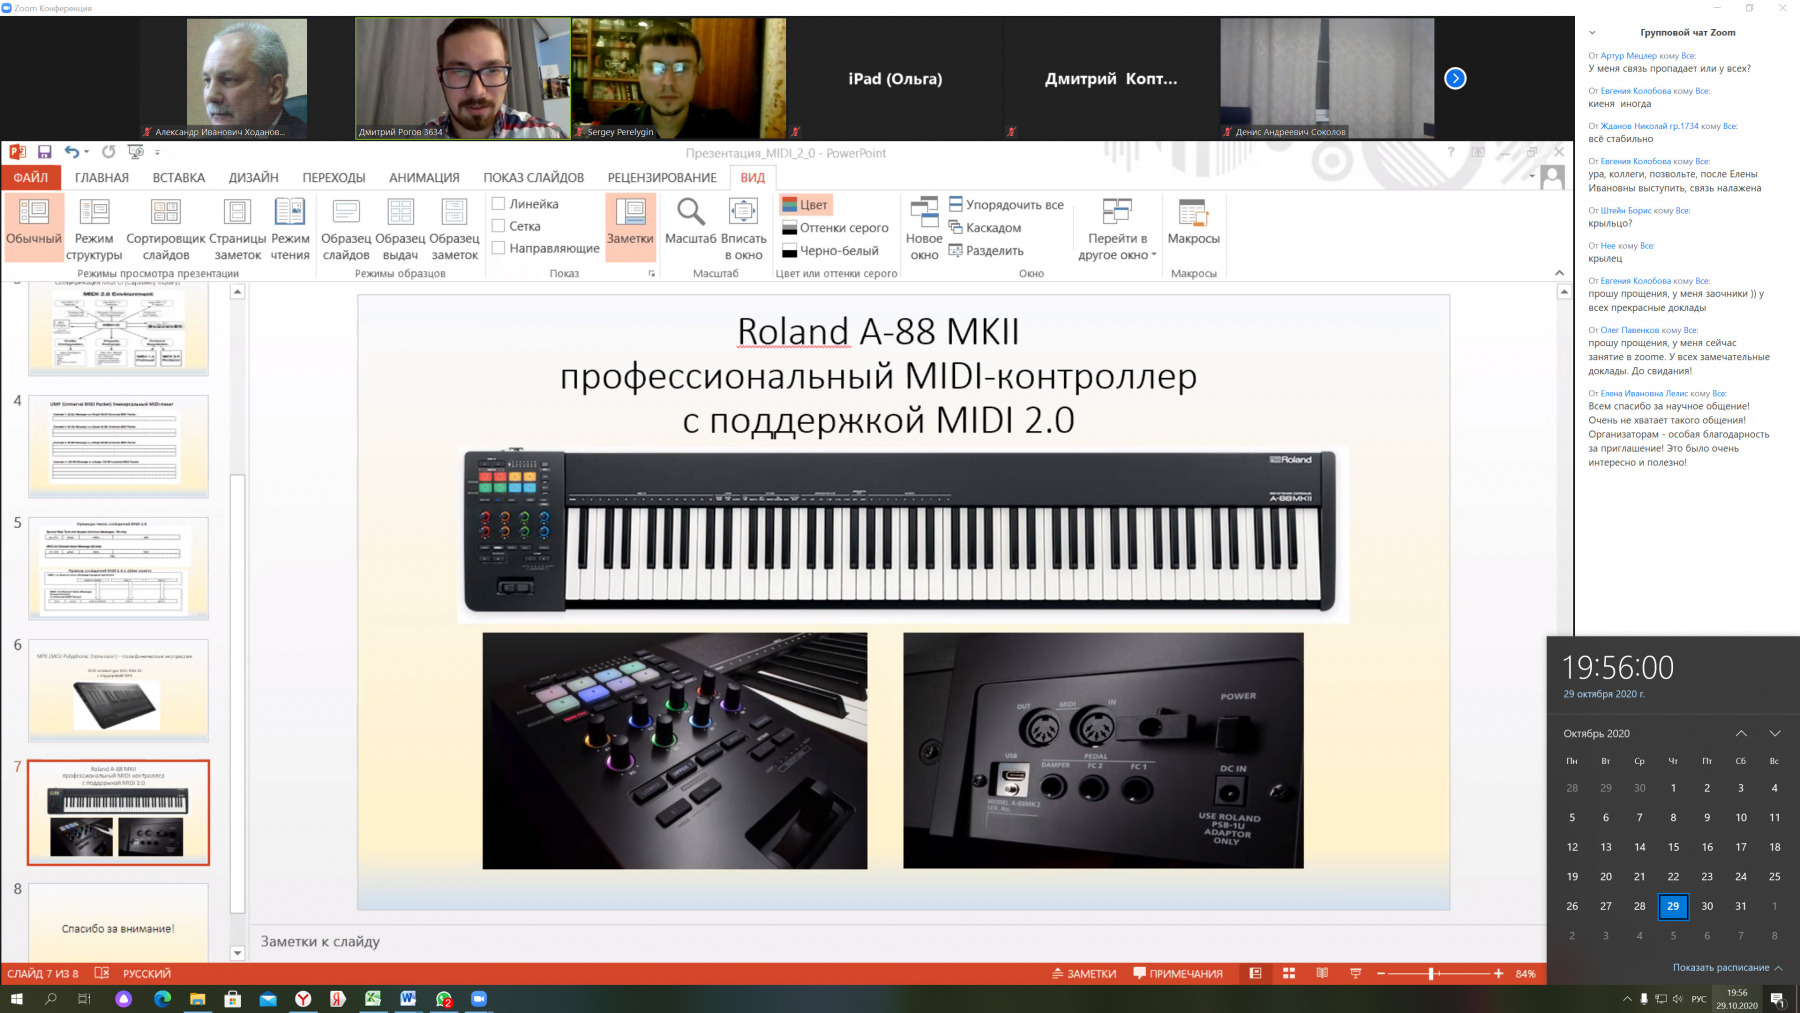Show hidden system tray icons
Image resolution: width=1800 pixels, height=1013 pixels.
point(1627,998)
